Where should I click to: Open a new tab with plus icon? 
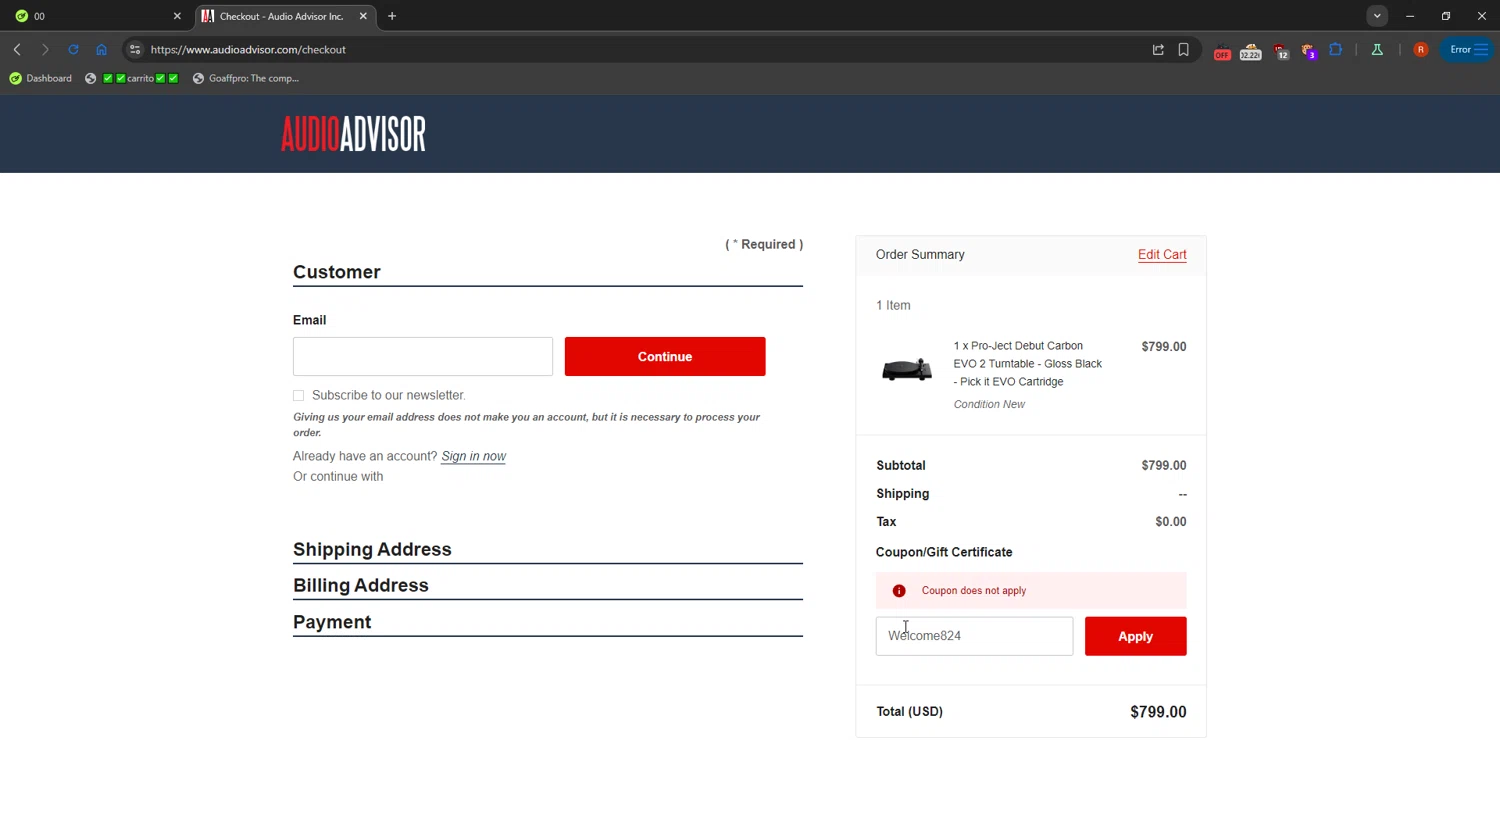[x=392, y=16]
